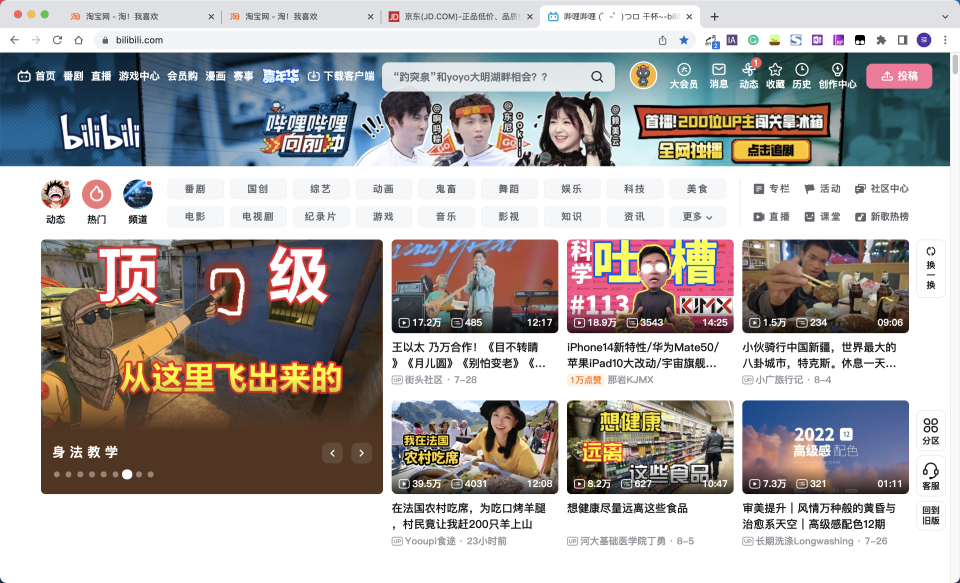
Task: Open the 社区中心 link
Action: point(882,189)
